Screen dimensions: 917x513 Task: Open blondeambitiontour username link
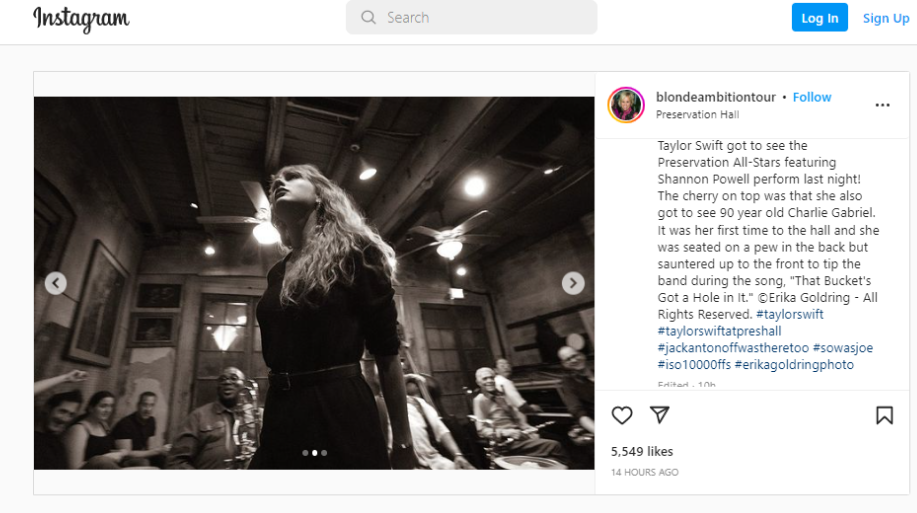click(x=715, y=97)
